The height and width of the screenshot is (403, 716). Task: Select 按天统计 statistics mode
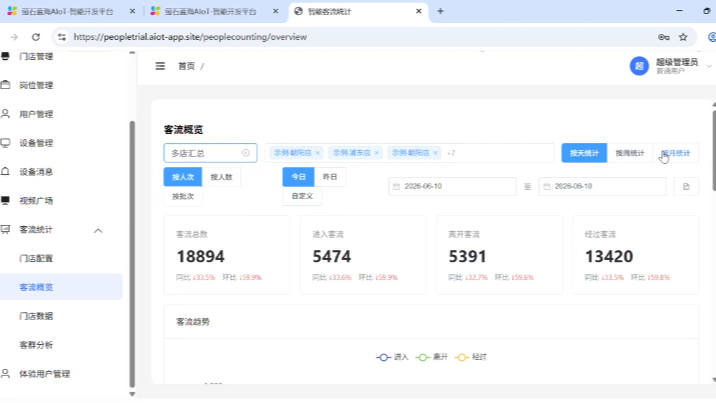point(584,153)
